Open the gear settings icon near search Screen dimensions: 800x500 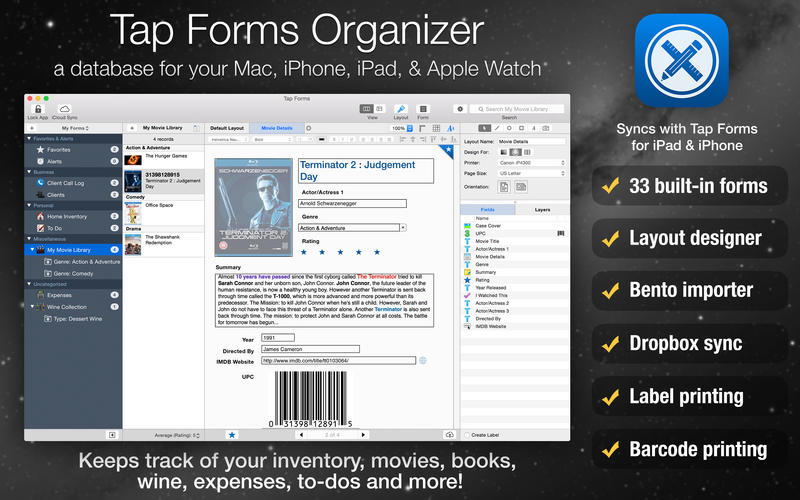[460, 108]
